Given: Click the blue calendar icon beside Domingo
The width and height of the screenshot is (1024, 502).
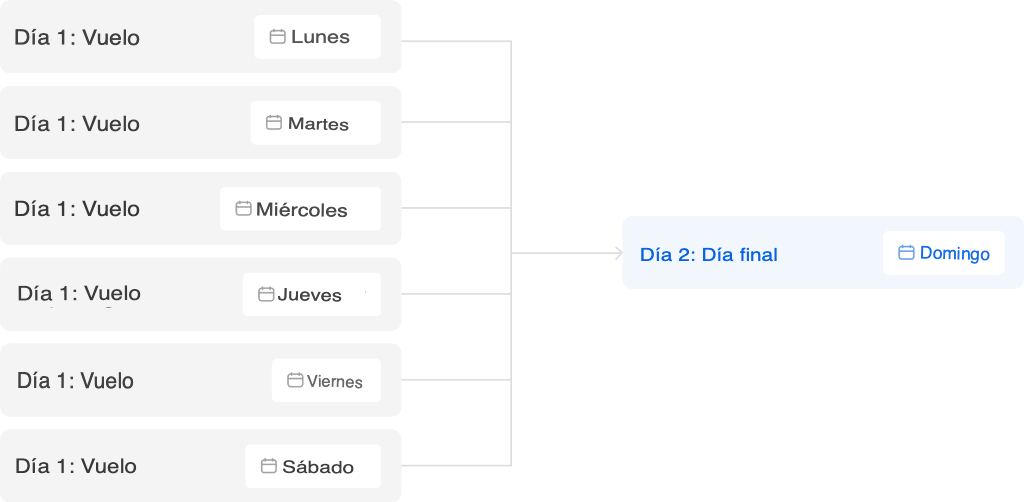Looking at the screenshot, I should pos(906,253).
